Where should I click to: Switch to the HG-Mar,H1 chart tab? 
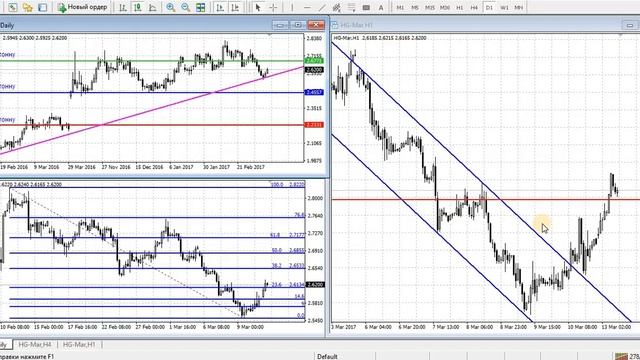(79, 344)
